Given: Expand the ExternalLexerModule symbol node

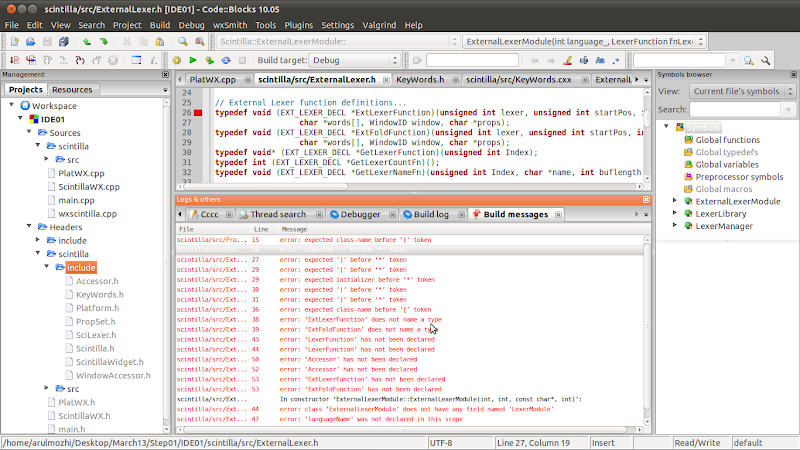Looking at the screenshot, I should pyautogui.click(x=675, y=200).
